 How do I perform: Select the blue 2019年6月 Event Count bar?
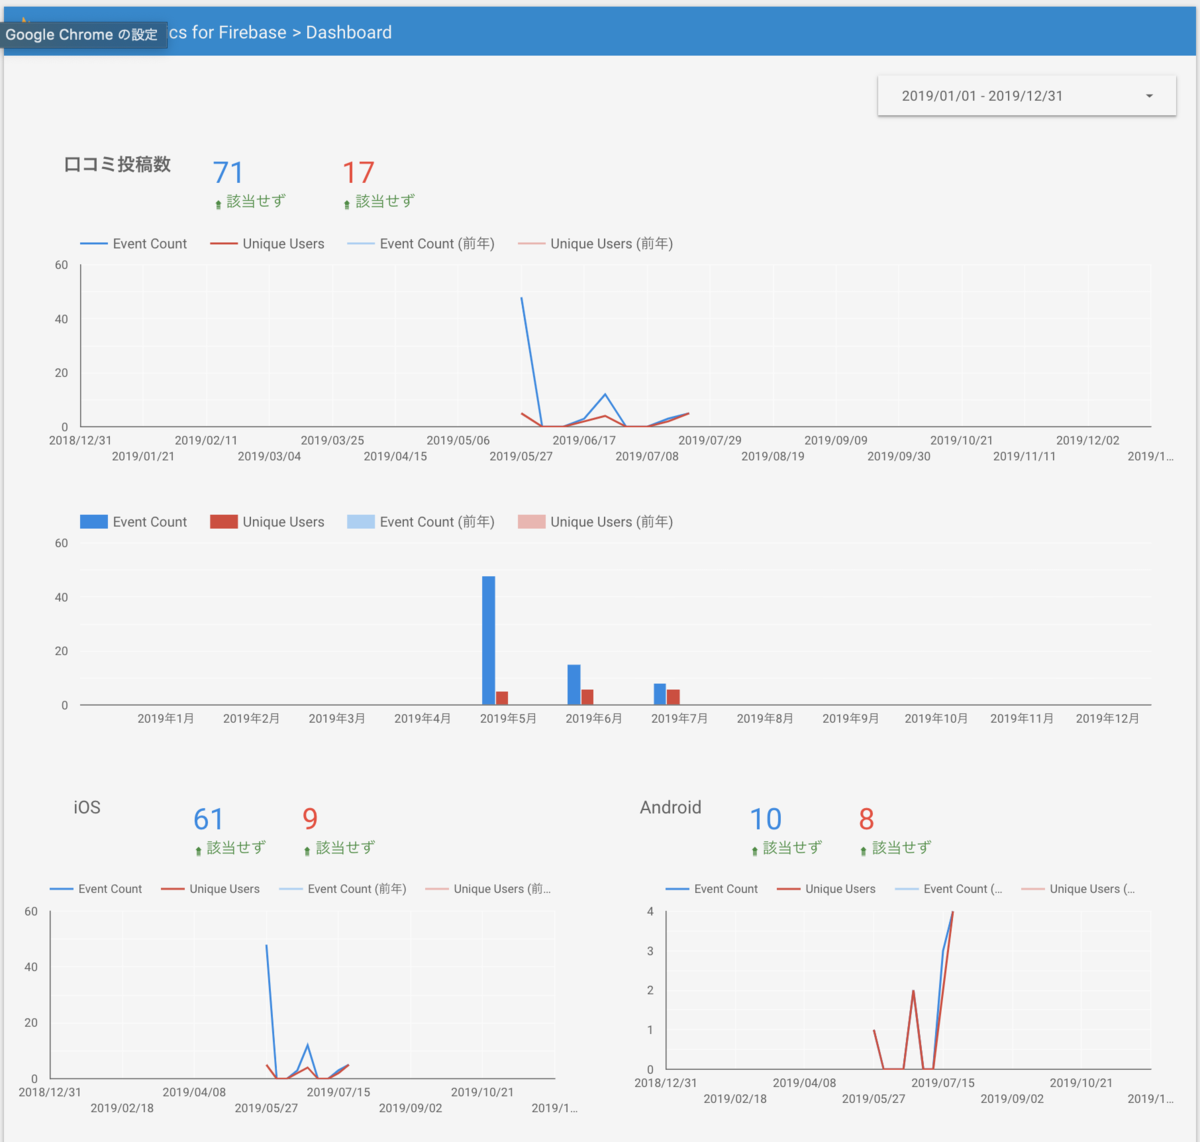574,685
